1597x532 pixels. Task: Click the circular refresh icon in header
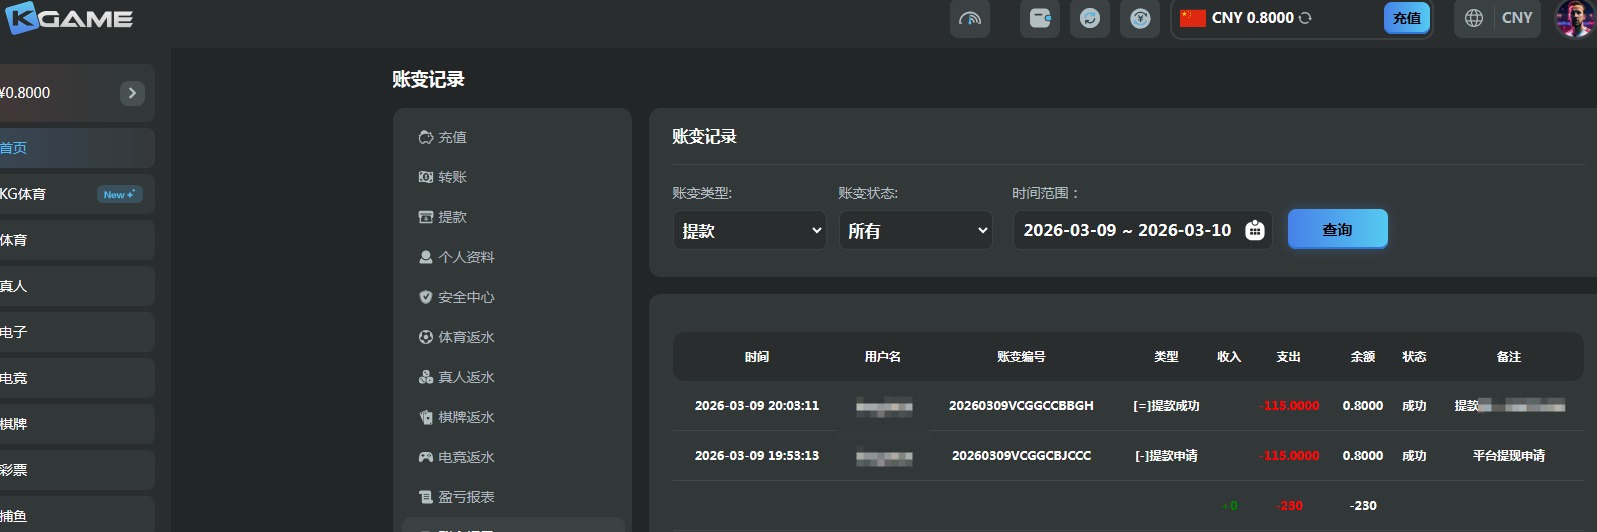tap(1090, 18)
